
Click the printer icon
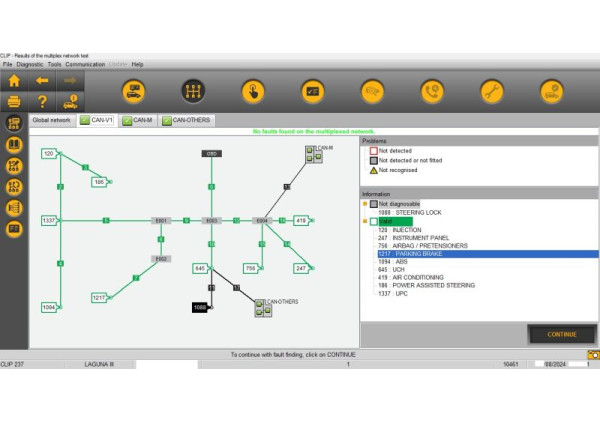[14, 101]
